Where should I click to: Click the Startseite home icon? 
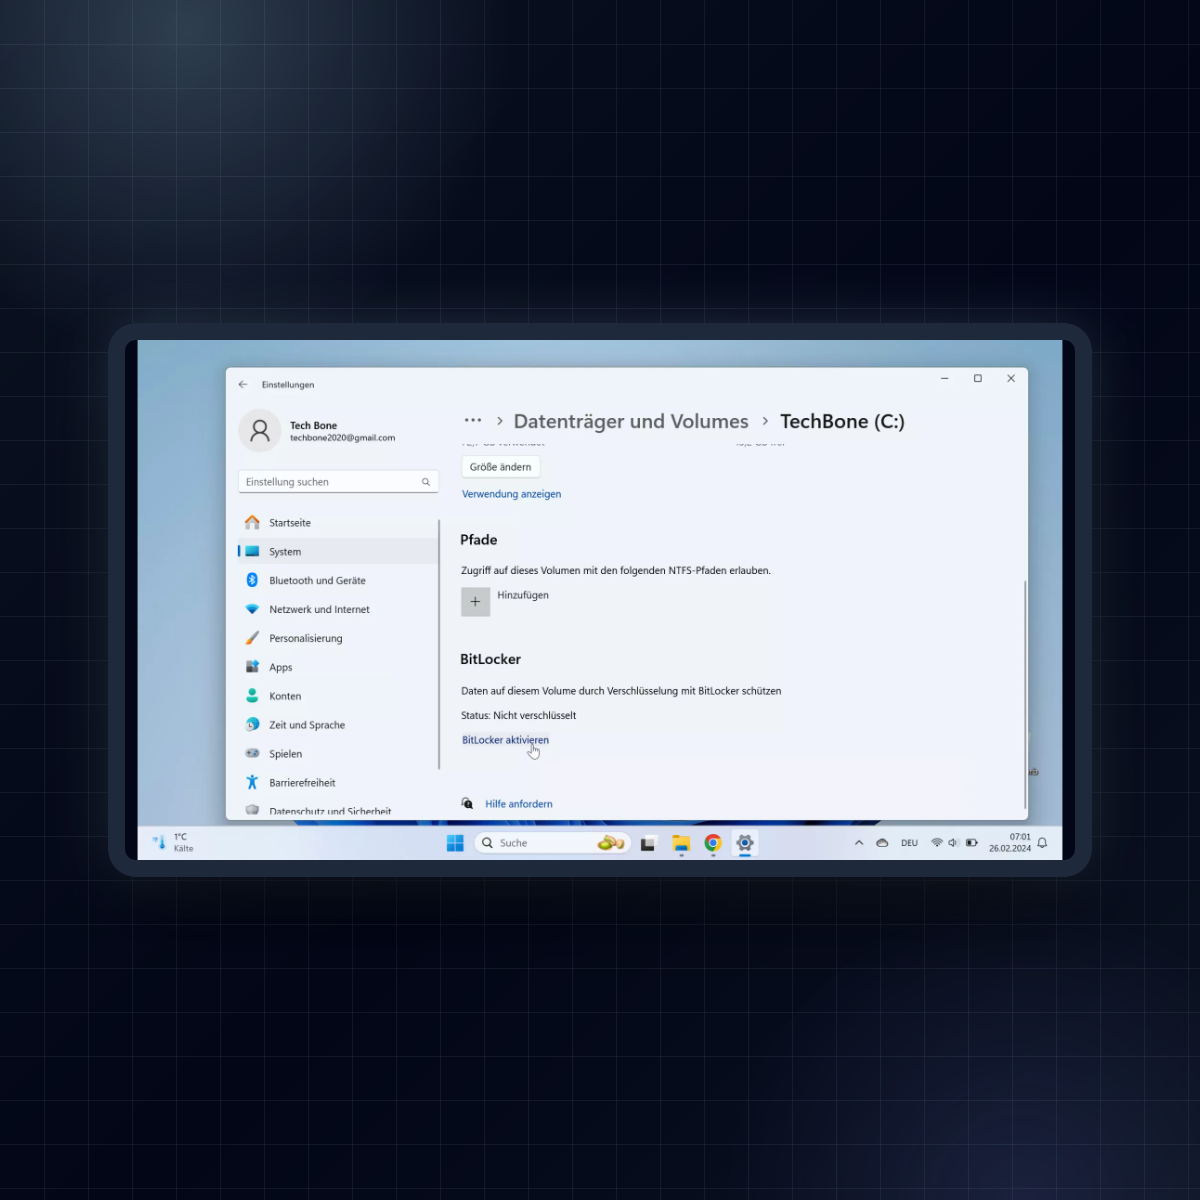tap(252, 523)
